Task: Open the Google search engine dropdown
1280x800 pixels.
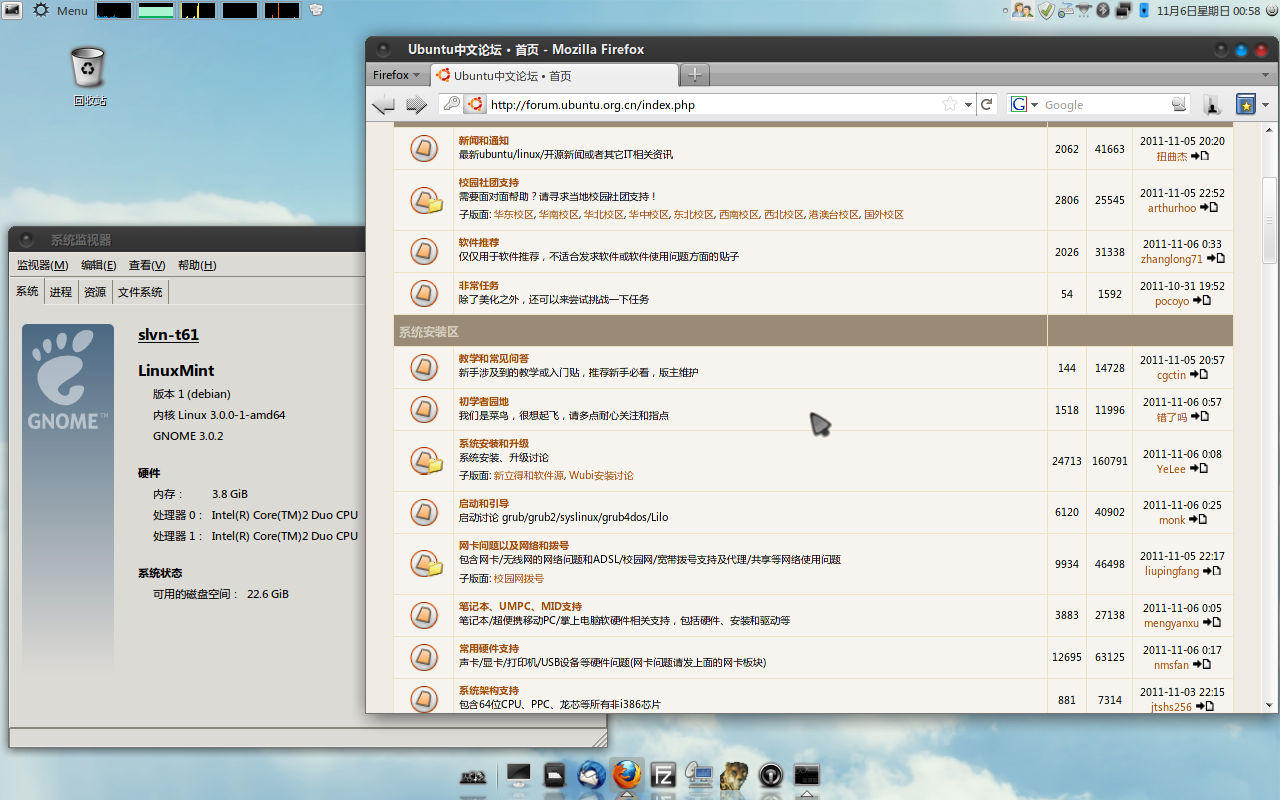Action: (x=1025, y=104)
